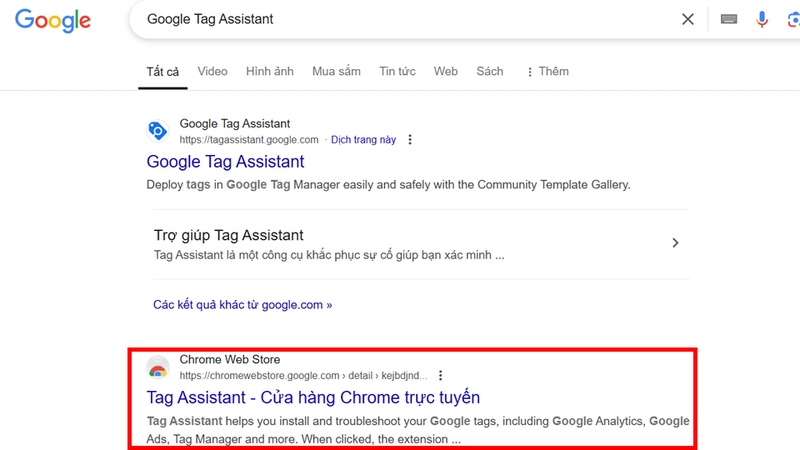The height and width of the screenshot is (450, 800).
Task: Expand the Thêm more filters menu
Action: click(x=548, y=71)
